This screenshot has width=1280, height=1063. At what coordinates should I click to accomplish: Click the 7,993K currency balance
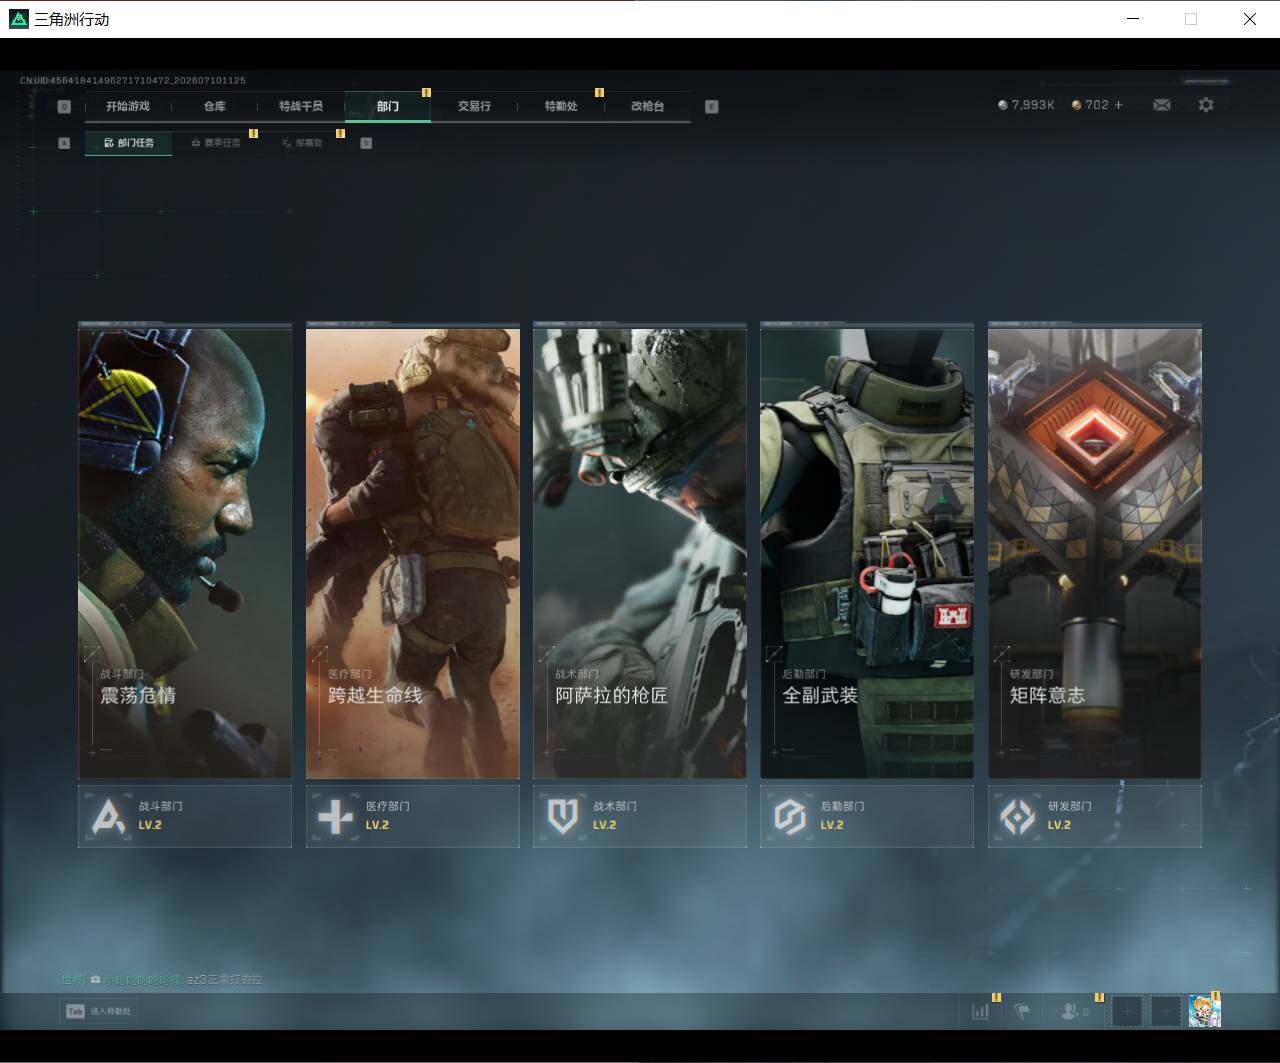click(1026, 105)
